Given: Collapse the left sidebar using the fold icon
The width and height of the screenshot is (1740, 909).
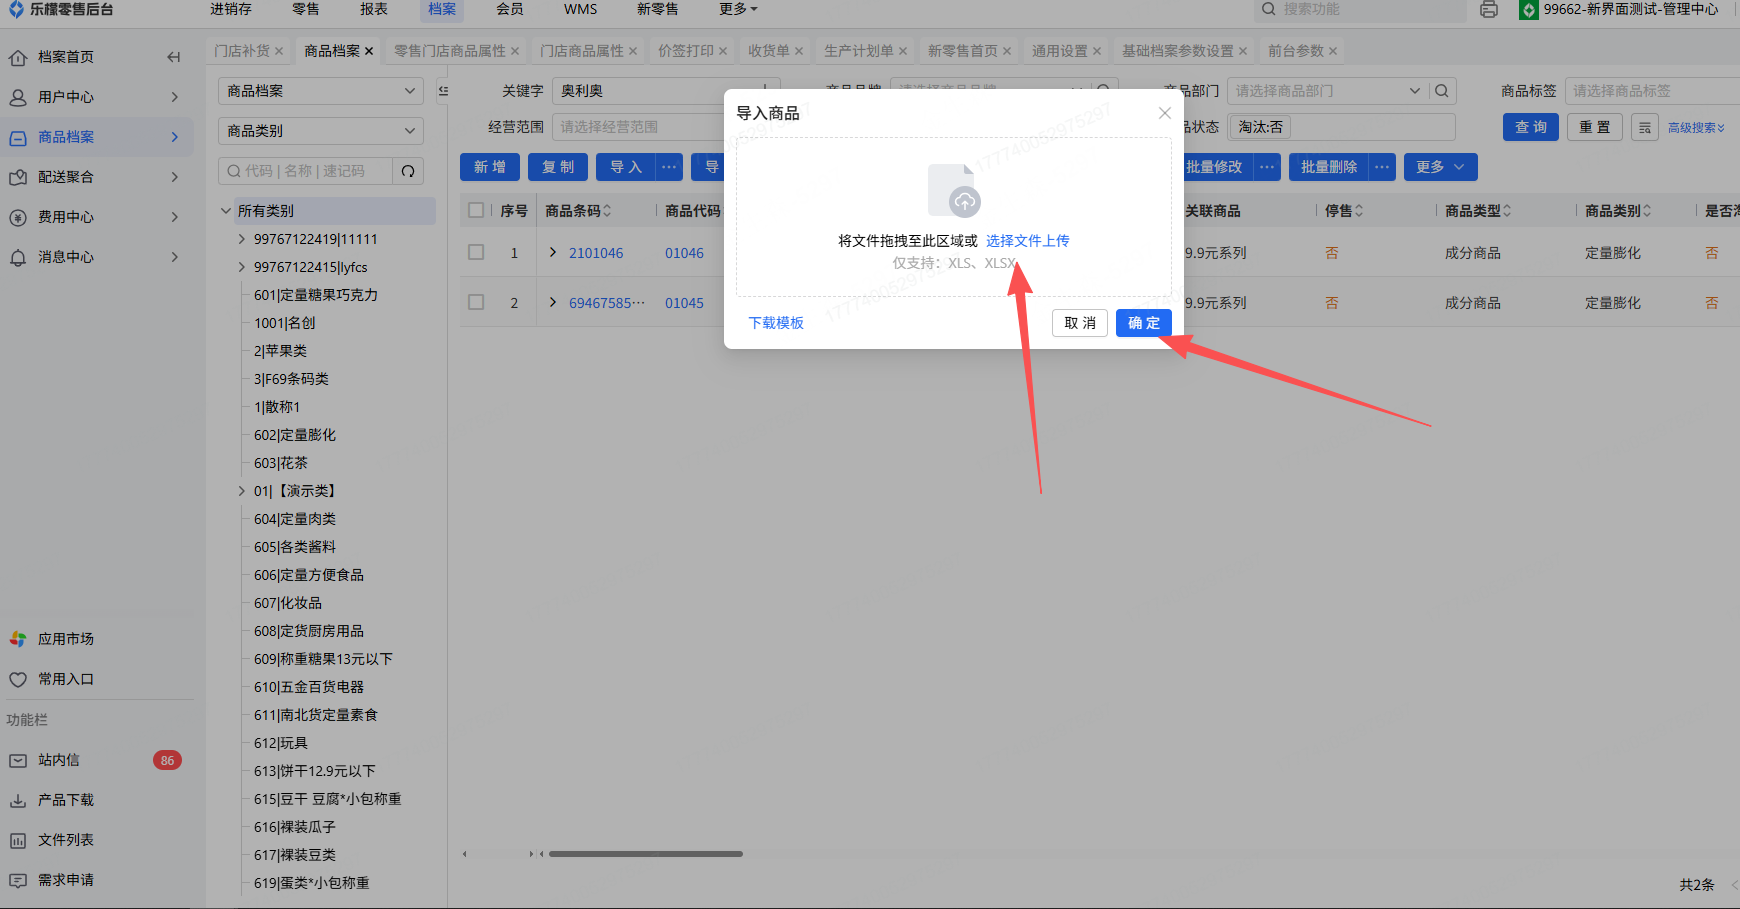Looking at the screenshot, I should pyautogui.click(x=174, y=57).
